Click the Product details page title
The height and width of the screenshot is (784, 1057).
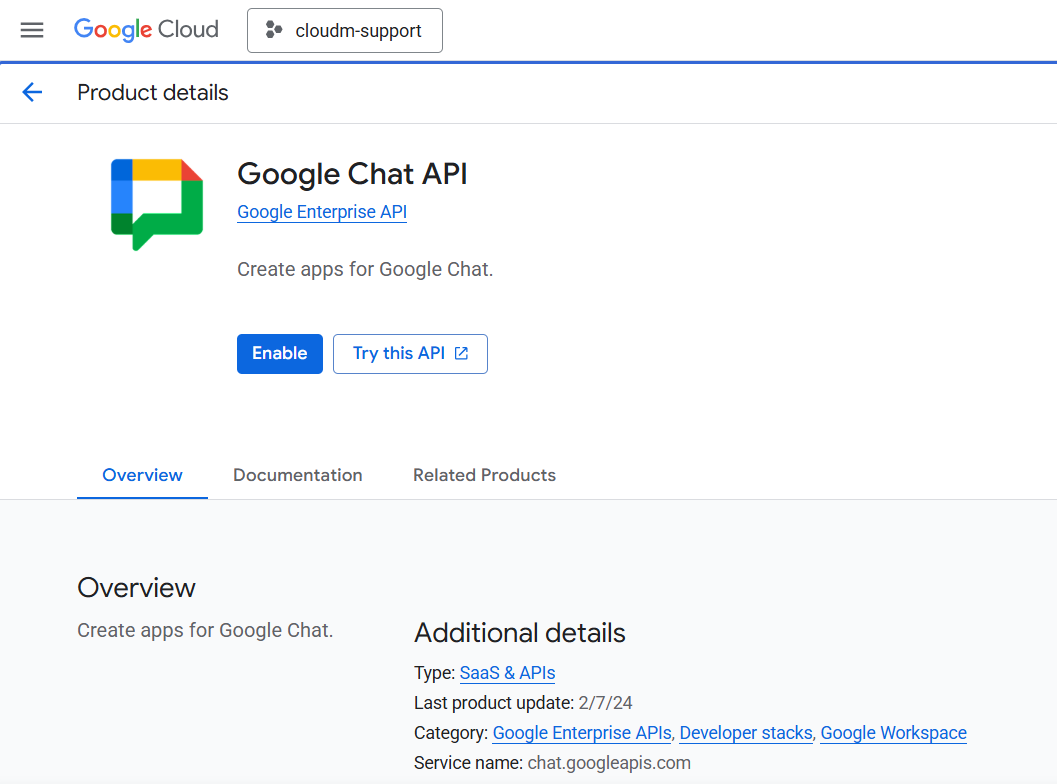click(x=153, y=93)
